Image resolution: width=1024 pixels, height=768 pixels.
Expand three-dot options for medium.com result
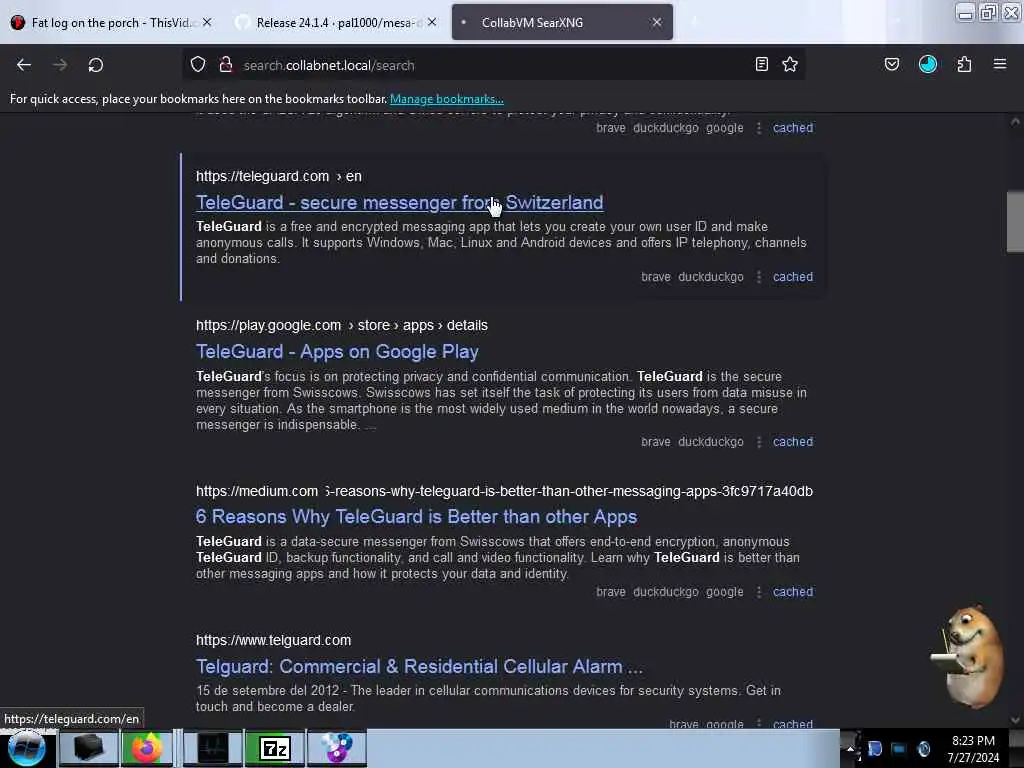point(758,592)
